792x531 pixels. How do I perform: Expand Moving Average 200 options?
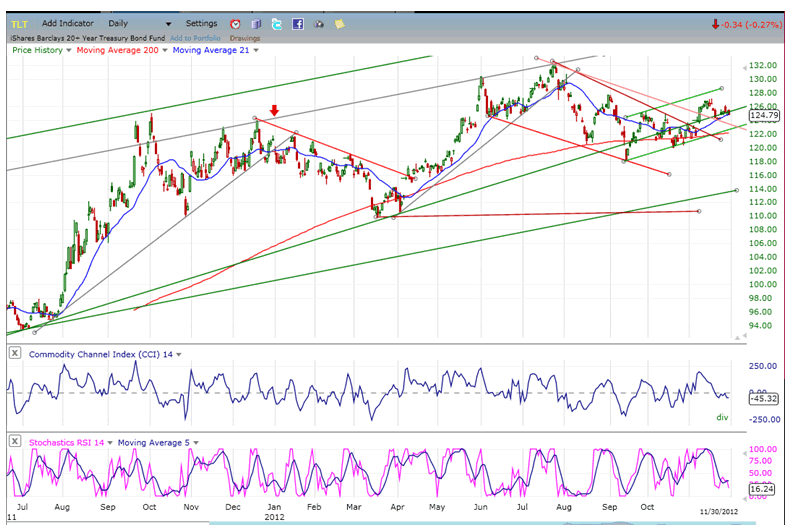coord(163,50)
